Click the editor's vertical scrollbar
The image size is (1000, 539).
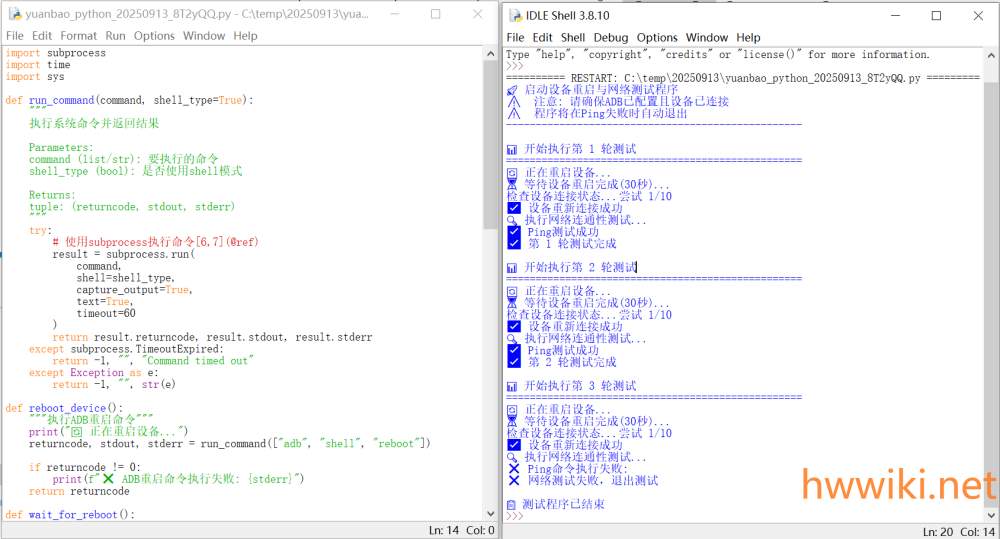pyautogui.click(x=490, y=150)
